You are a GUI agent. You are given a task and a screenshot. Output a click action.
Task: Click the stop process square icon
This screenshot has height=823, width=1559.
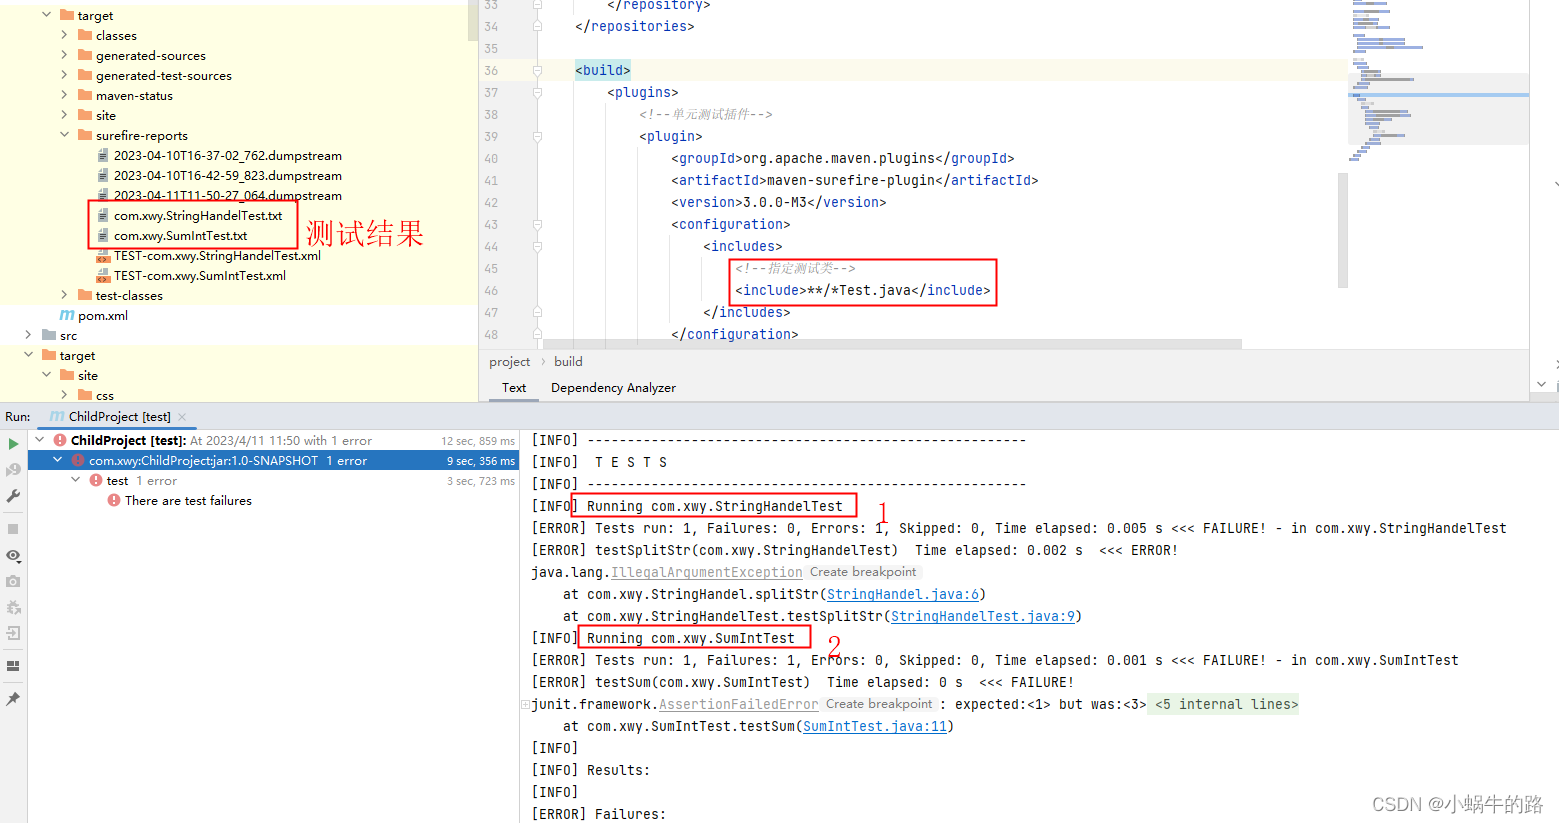pos(13,529)
